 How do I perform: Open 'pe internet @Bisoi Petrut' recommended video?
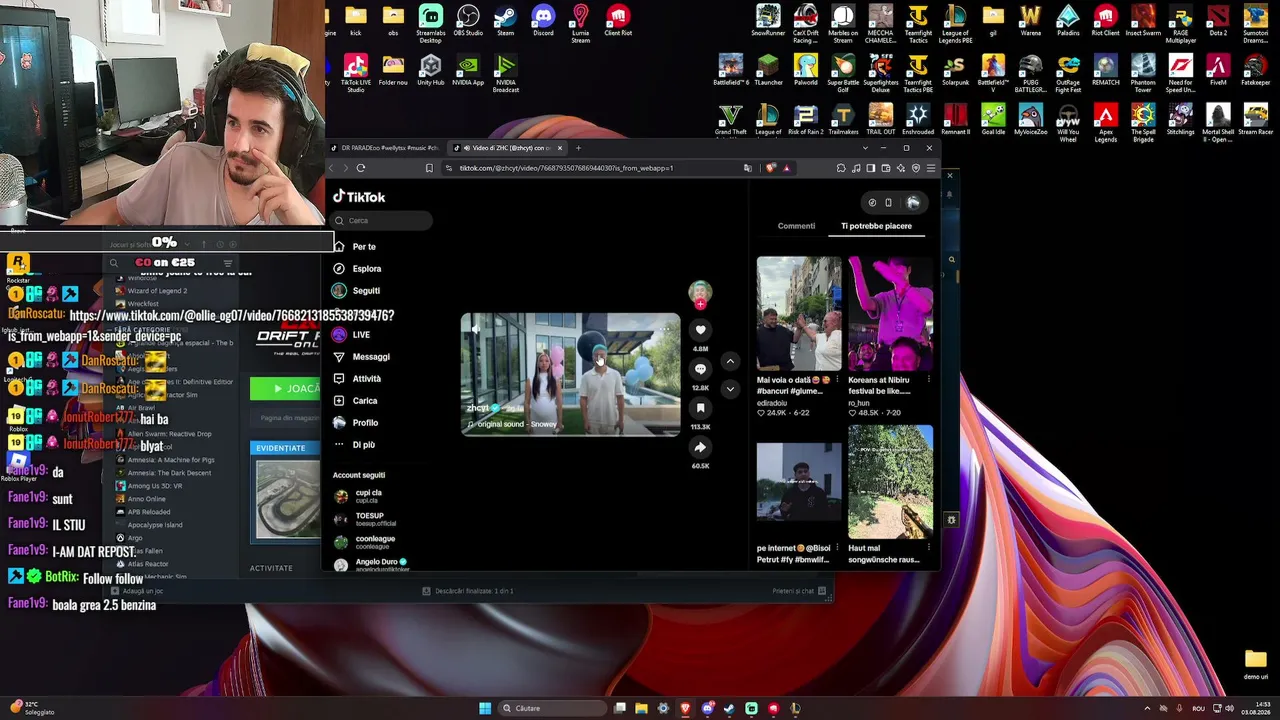click(799, 482)
